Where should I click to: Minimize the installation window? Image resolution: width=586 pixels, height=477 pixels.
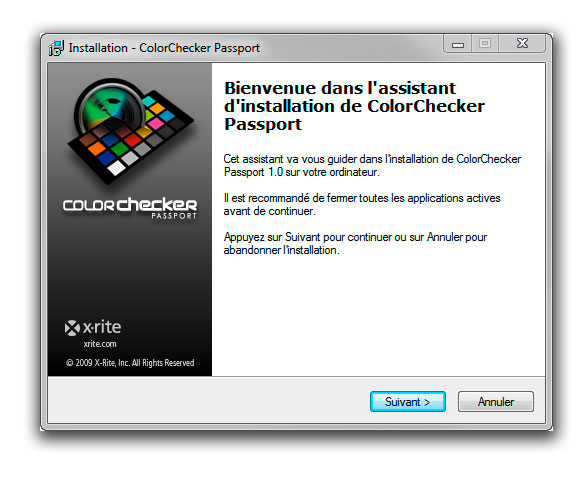coord(457,44)
